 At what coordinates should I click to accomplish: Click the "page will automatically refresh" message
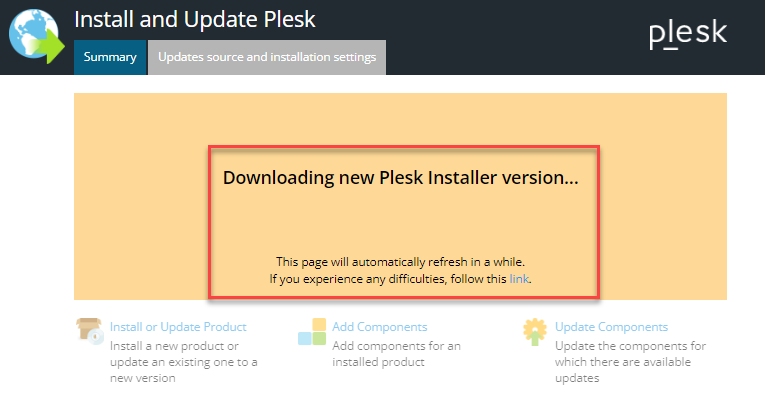click(400, 260)
